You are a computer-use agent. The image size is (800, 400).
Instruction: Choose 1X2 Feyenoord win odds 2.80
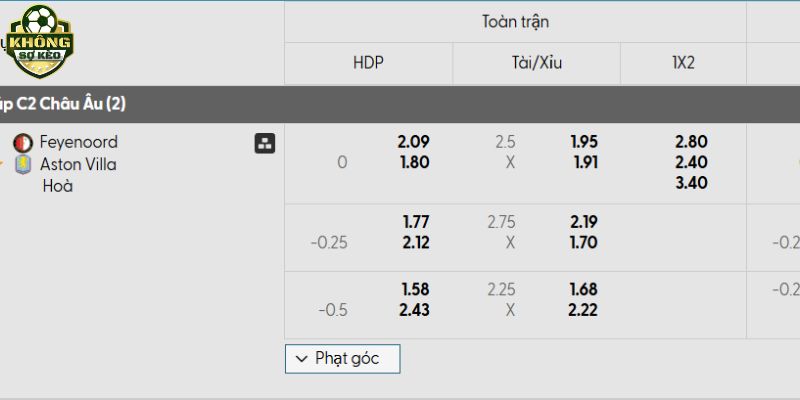(x=691, y=142)
